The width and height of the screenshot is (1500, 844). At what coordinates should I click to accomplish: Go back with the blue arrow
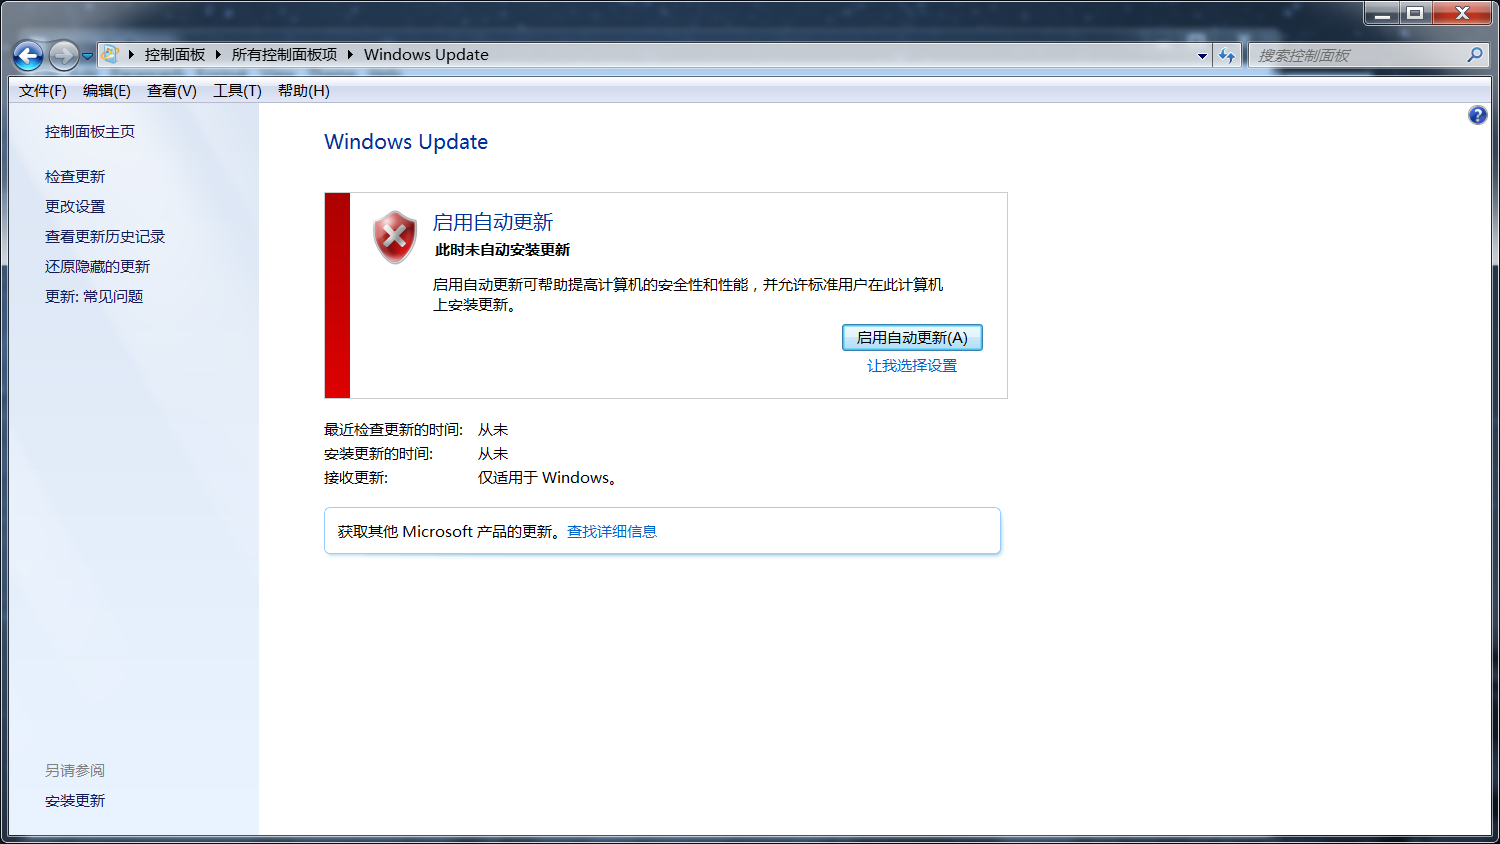point(28,56)
